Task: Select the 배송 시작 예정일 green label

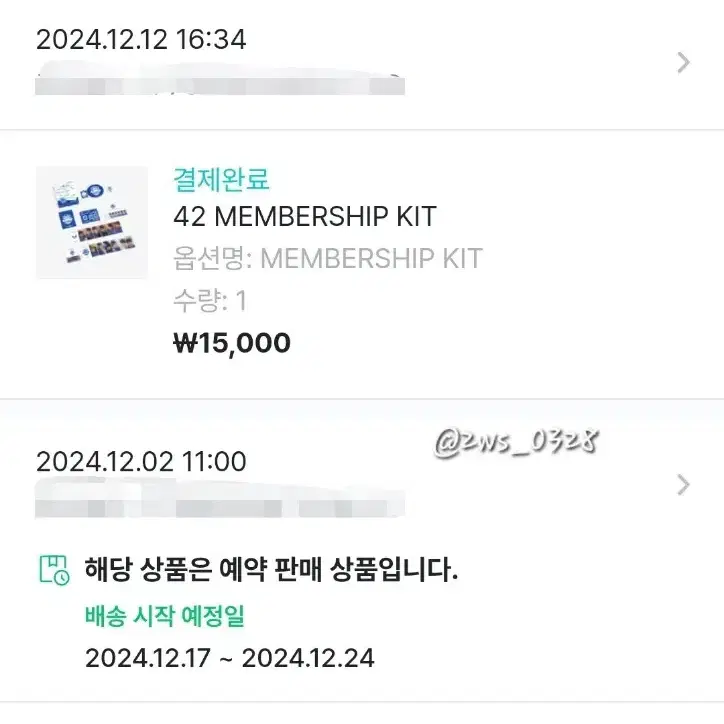Action: click(x=164, y=615)
